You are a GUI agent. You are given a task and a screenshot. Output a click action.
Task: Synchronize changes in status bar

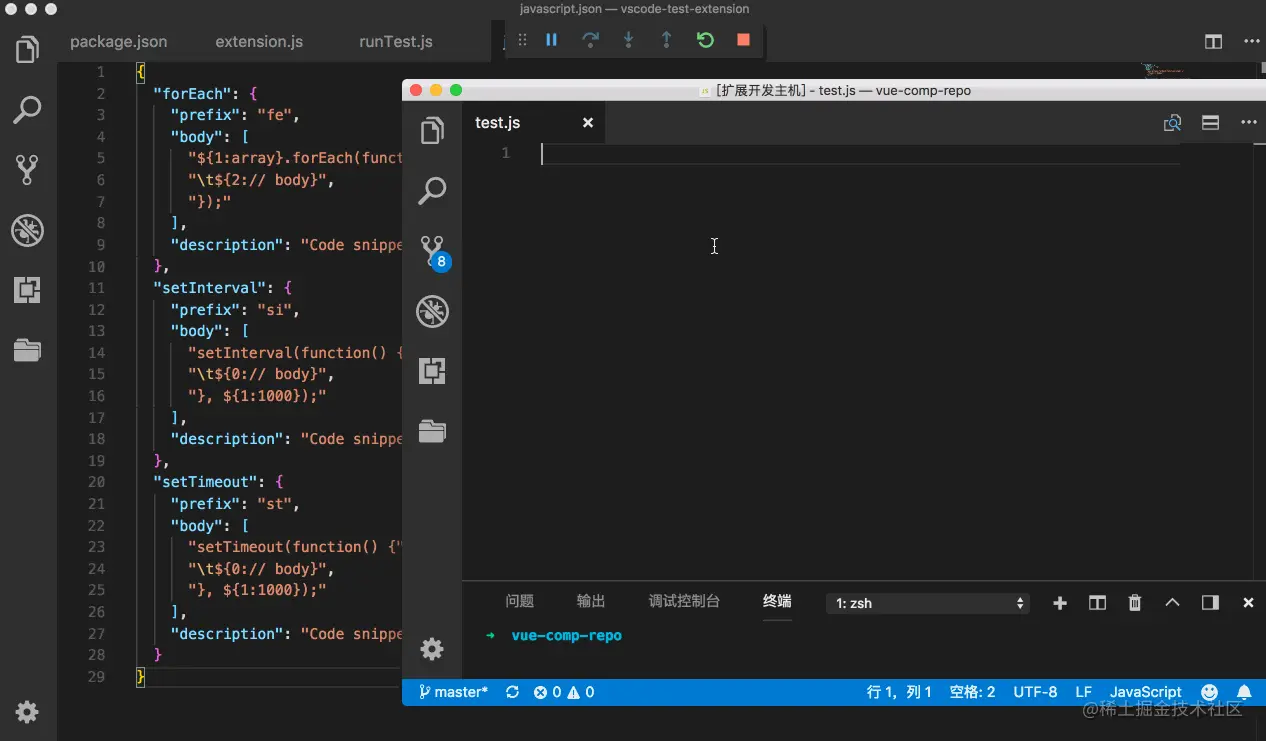pyautogui.click(x=513, y=692)
